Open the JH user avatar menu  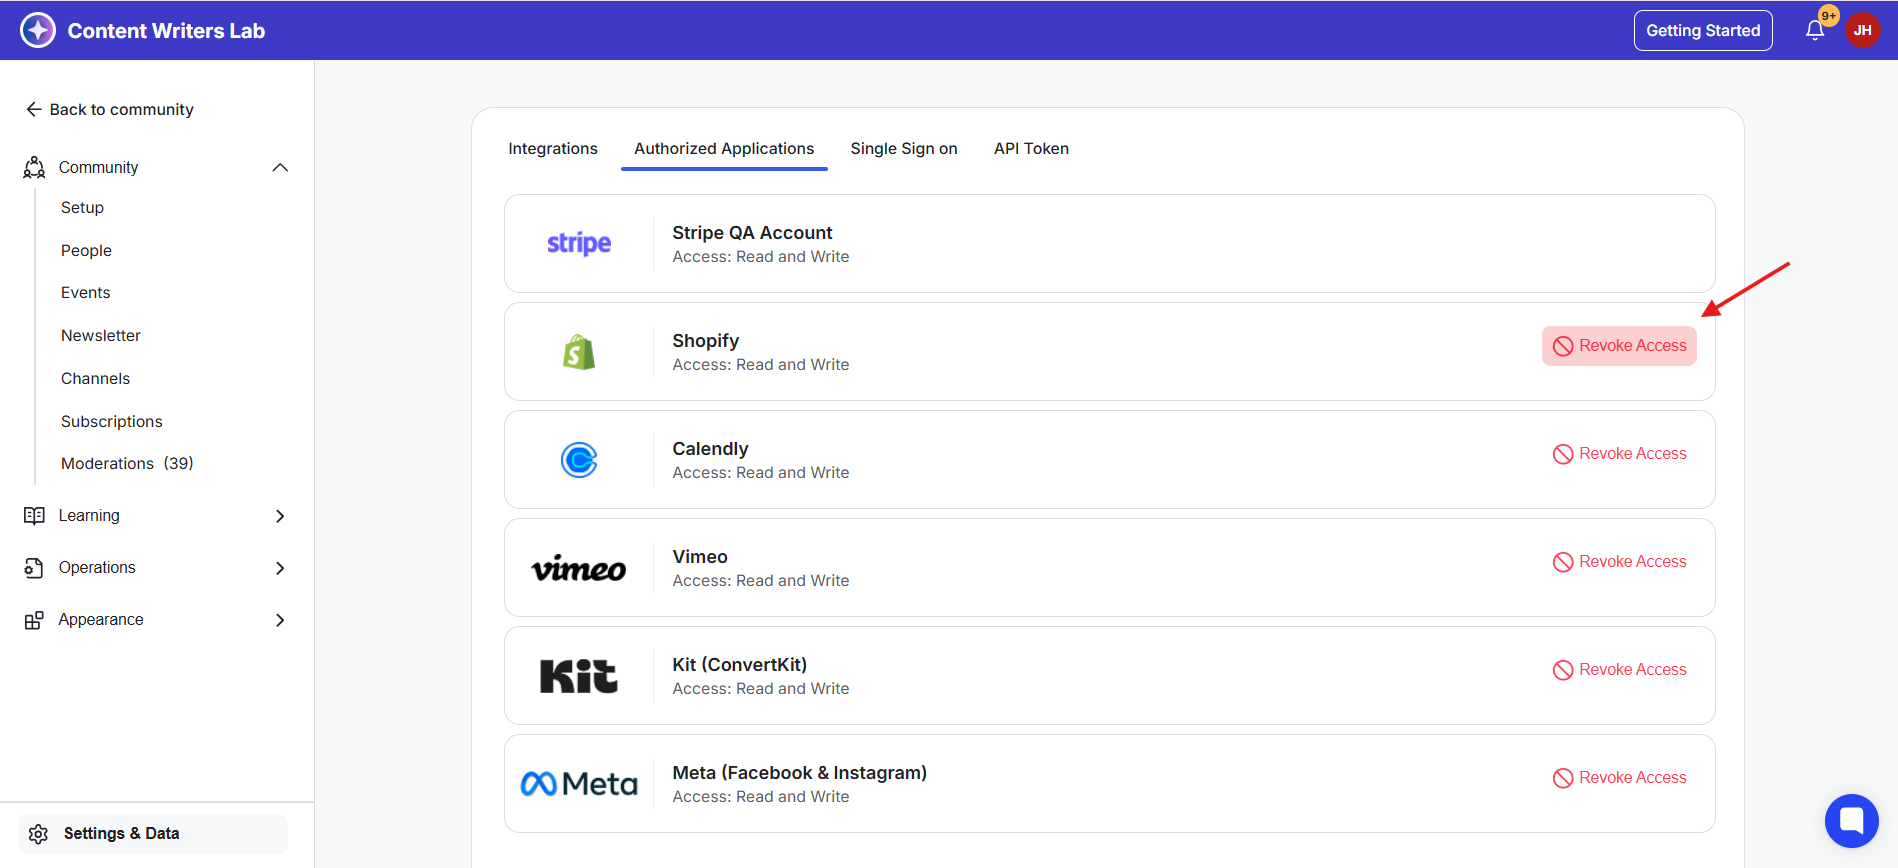click(1862, 30)
